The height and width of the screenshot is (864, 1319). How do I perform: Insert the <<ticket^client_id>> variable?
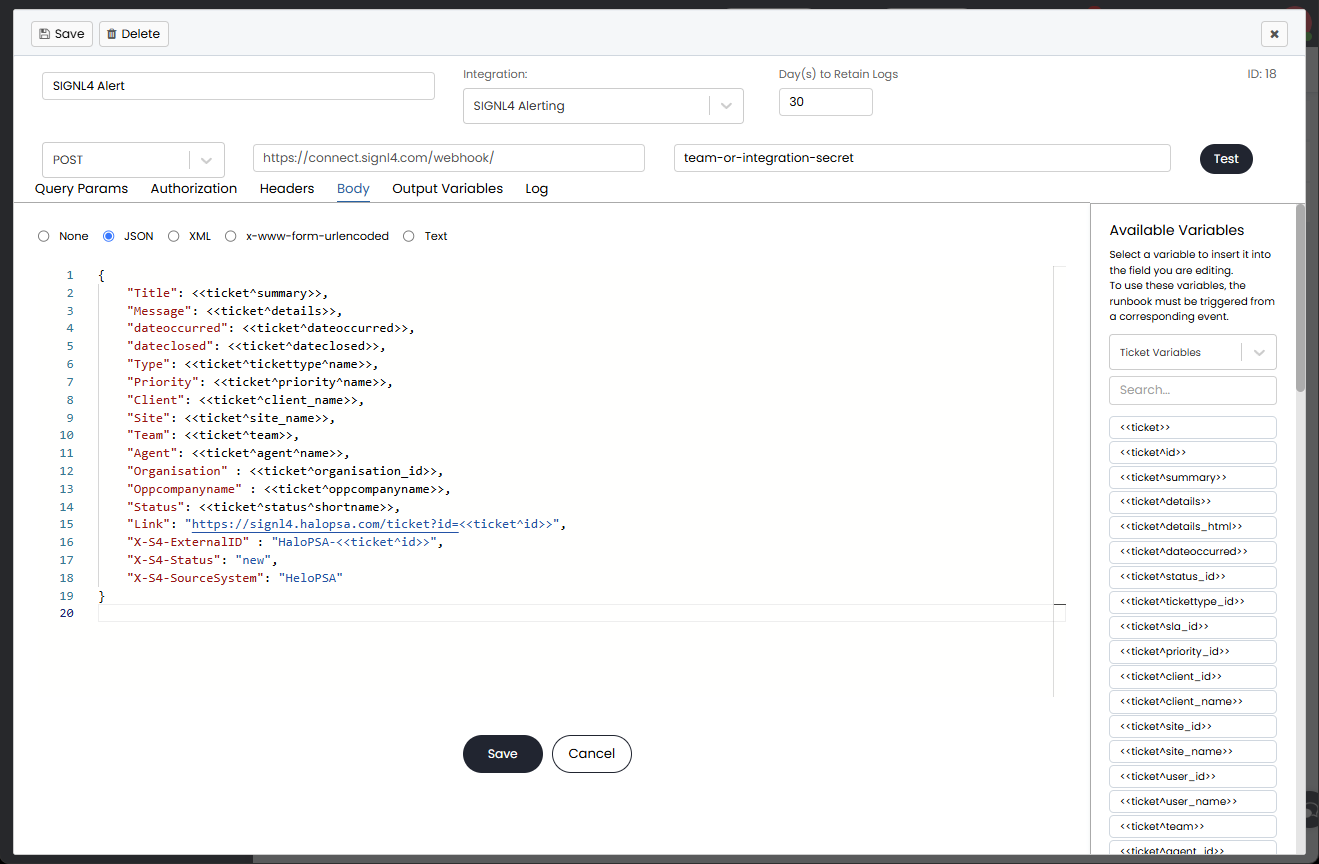pos(1193,677)
